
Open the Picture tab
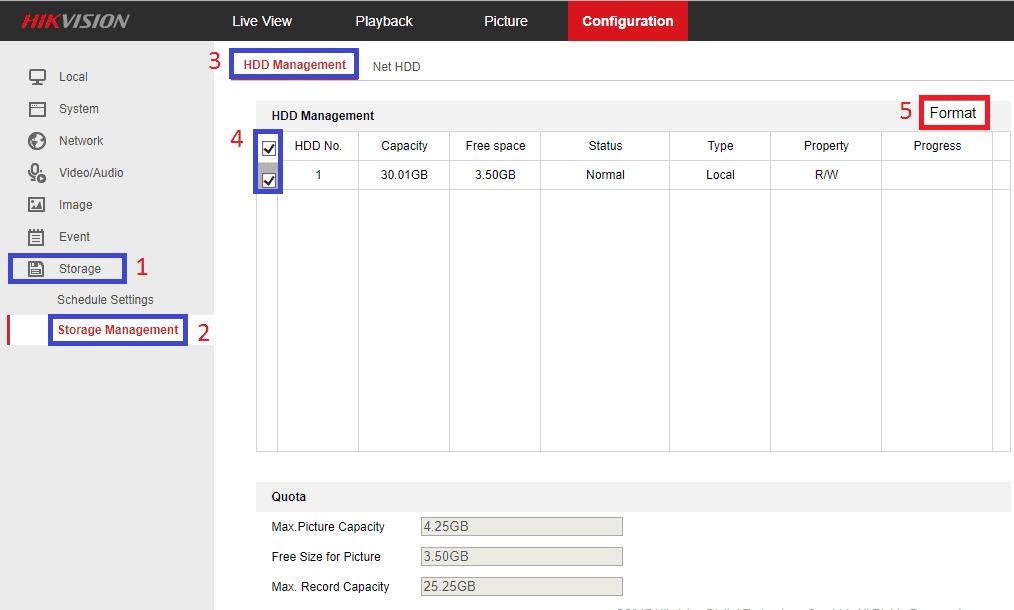coord(506,21)
